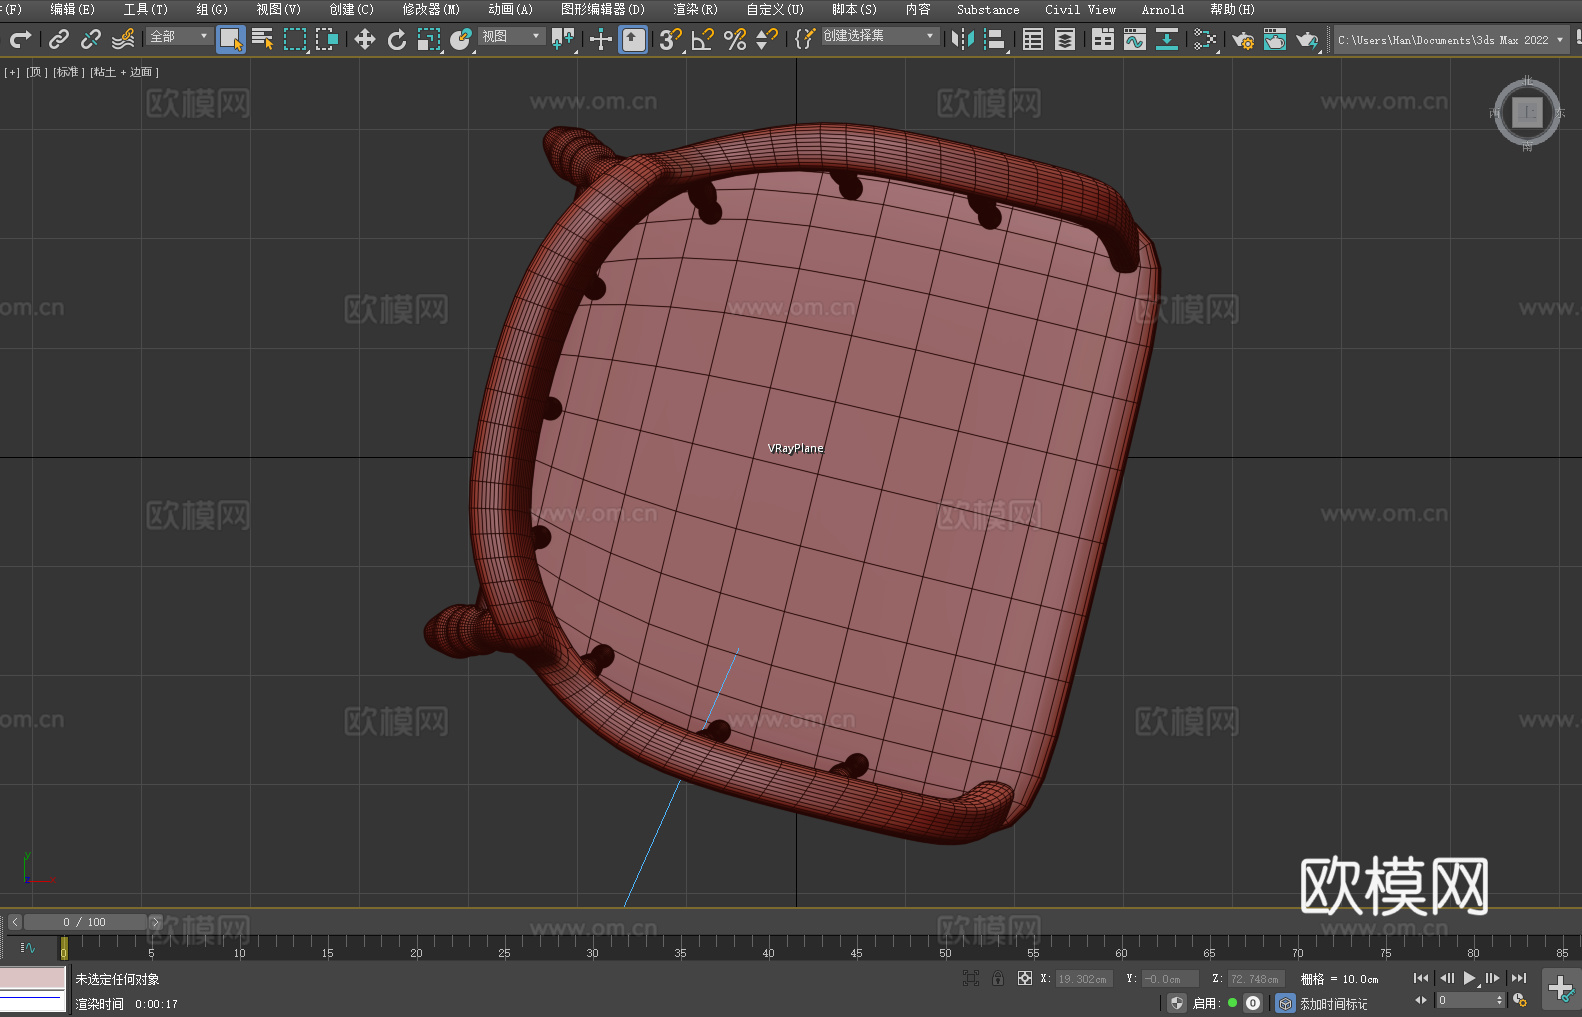Viewport: 1582px width, 1017px height.
Task: Open the Curve Editor
Action: pyautogui.click(x=1135, y=39)
